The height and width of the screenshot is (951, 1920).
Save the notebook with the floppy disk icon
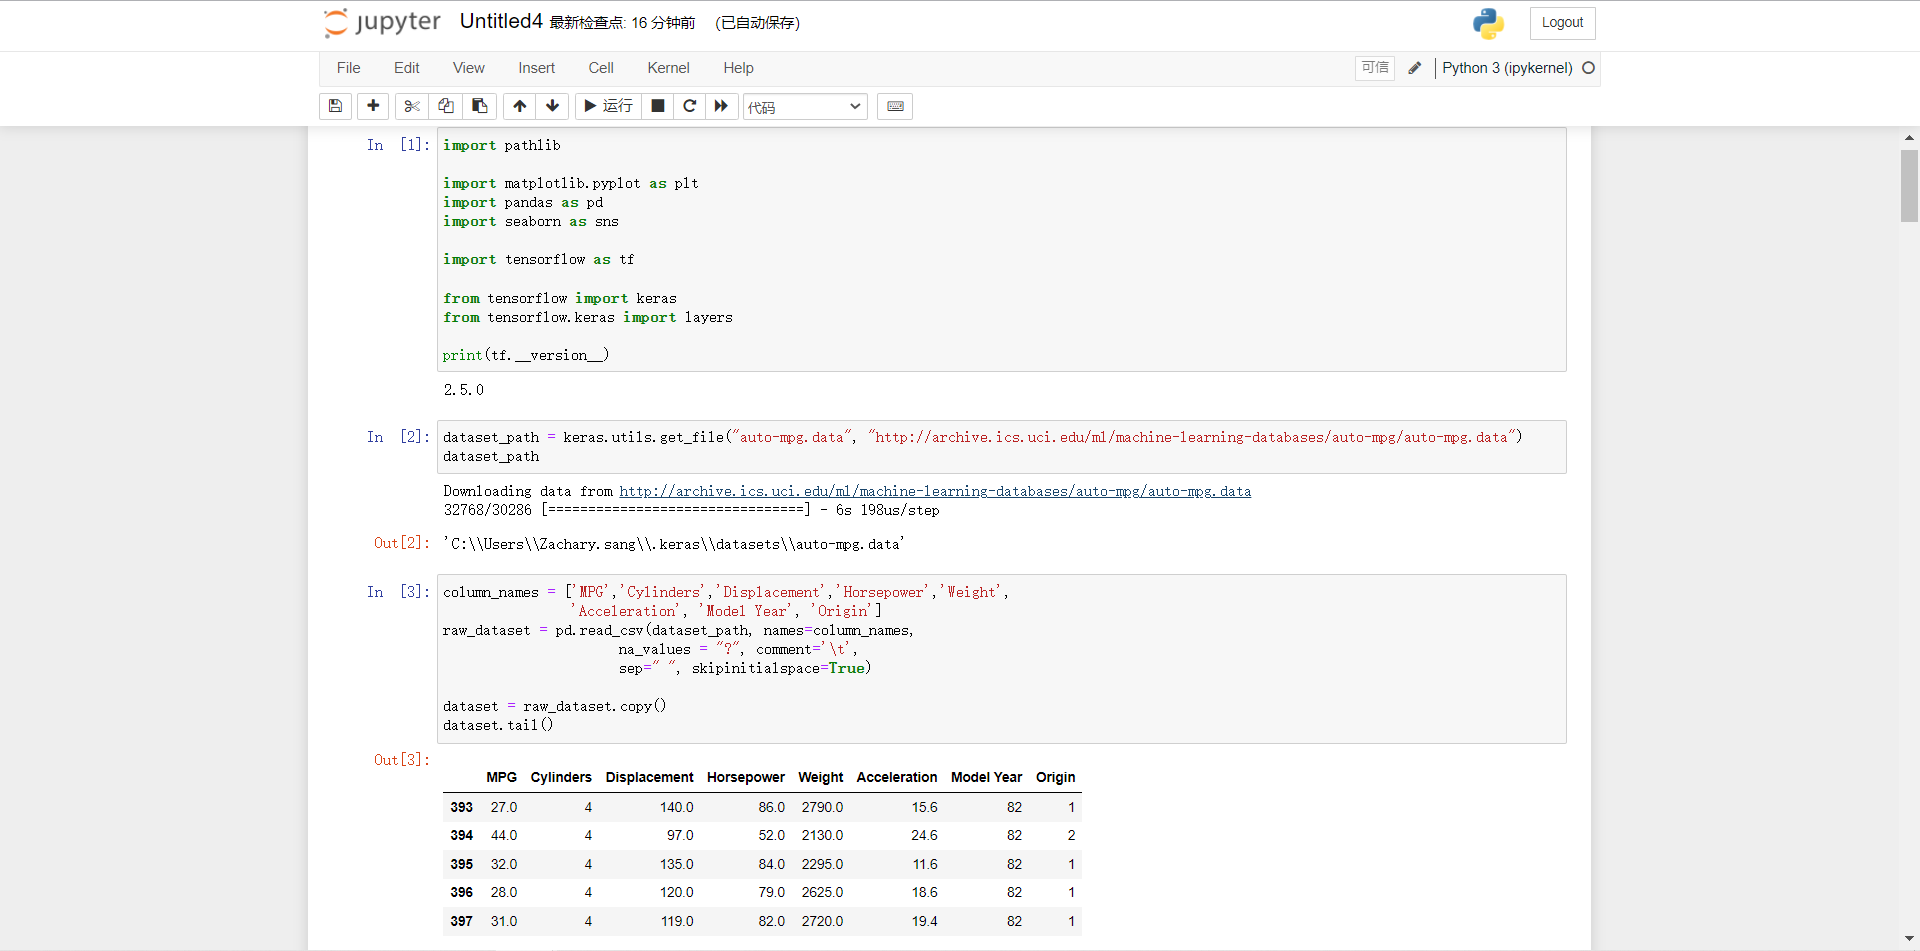(335, 106)
